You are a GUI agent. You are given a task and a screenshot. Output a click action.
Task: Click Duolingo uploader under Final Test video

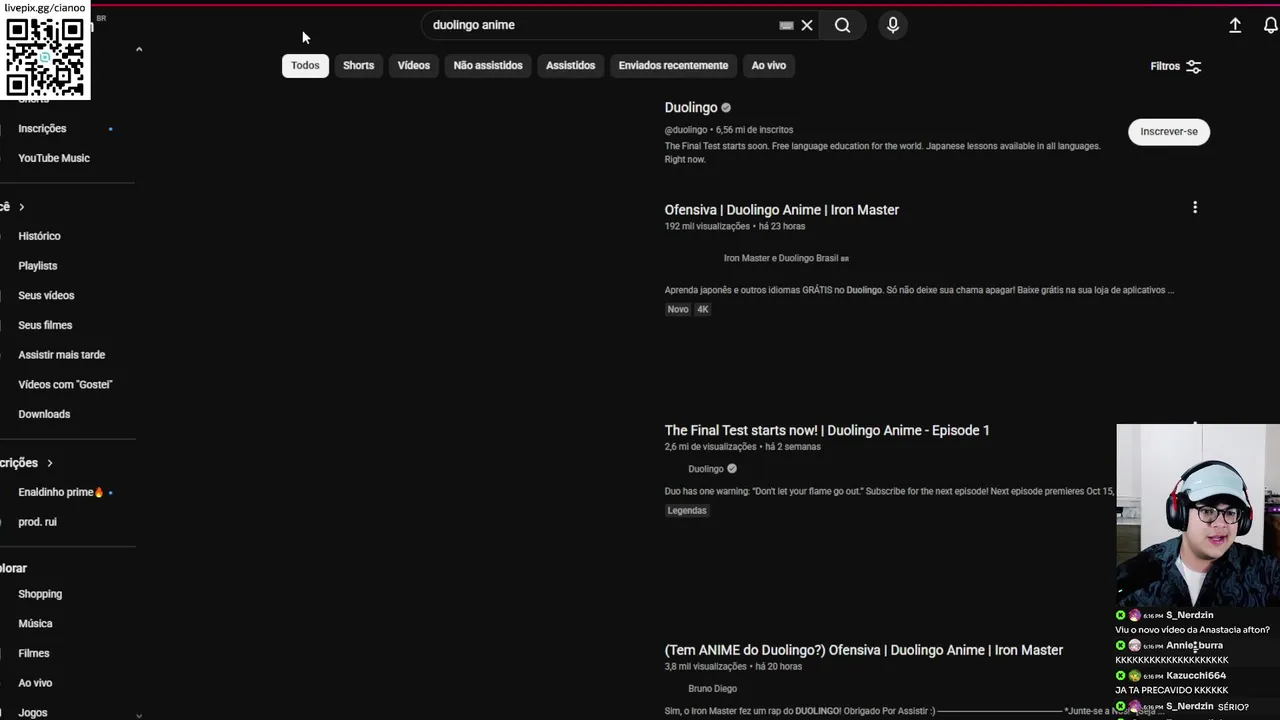(x=706, y=469)
